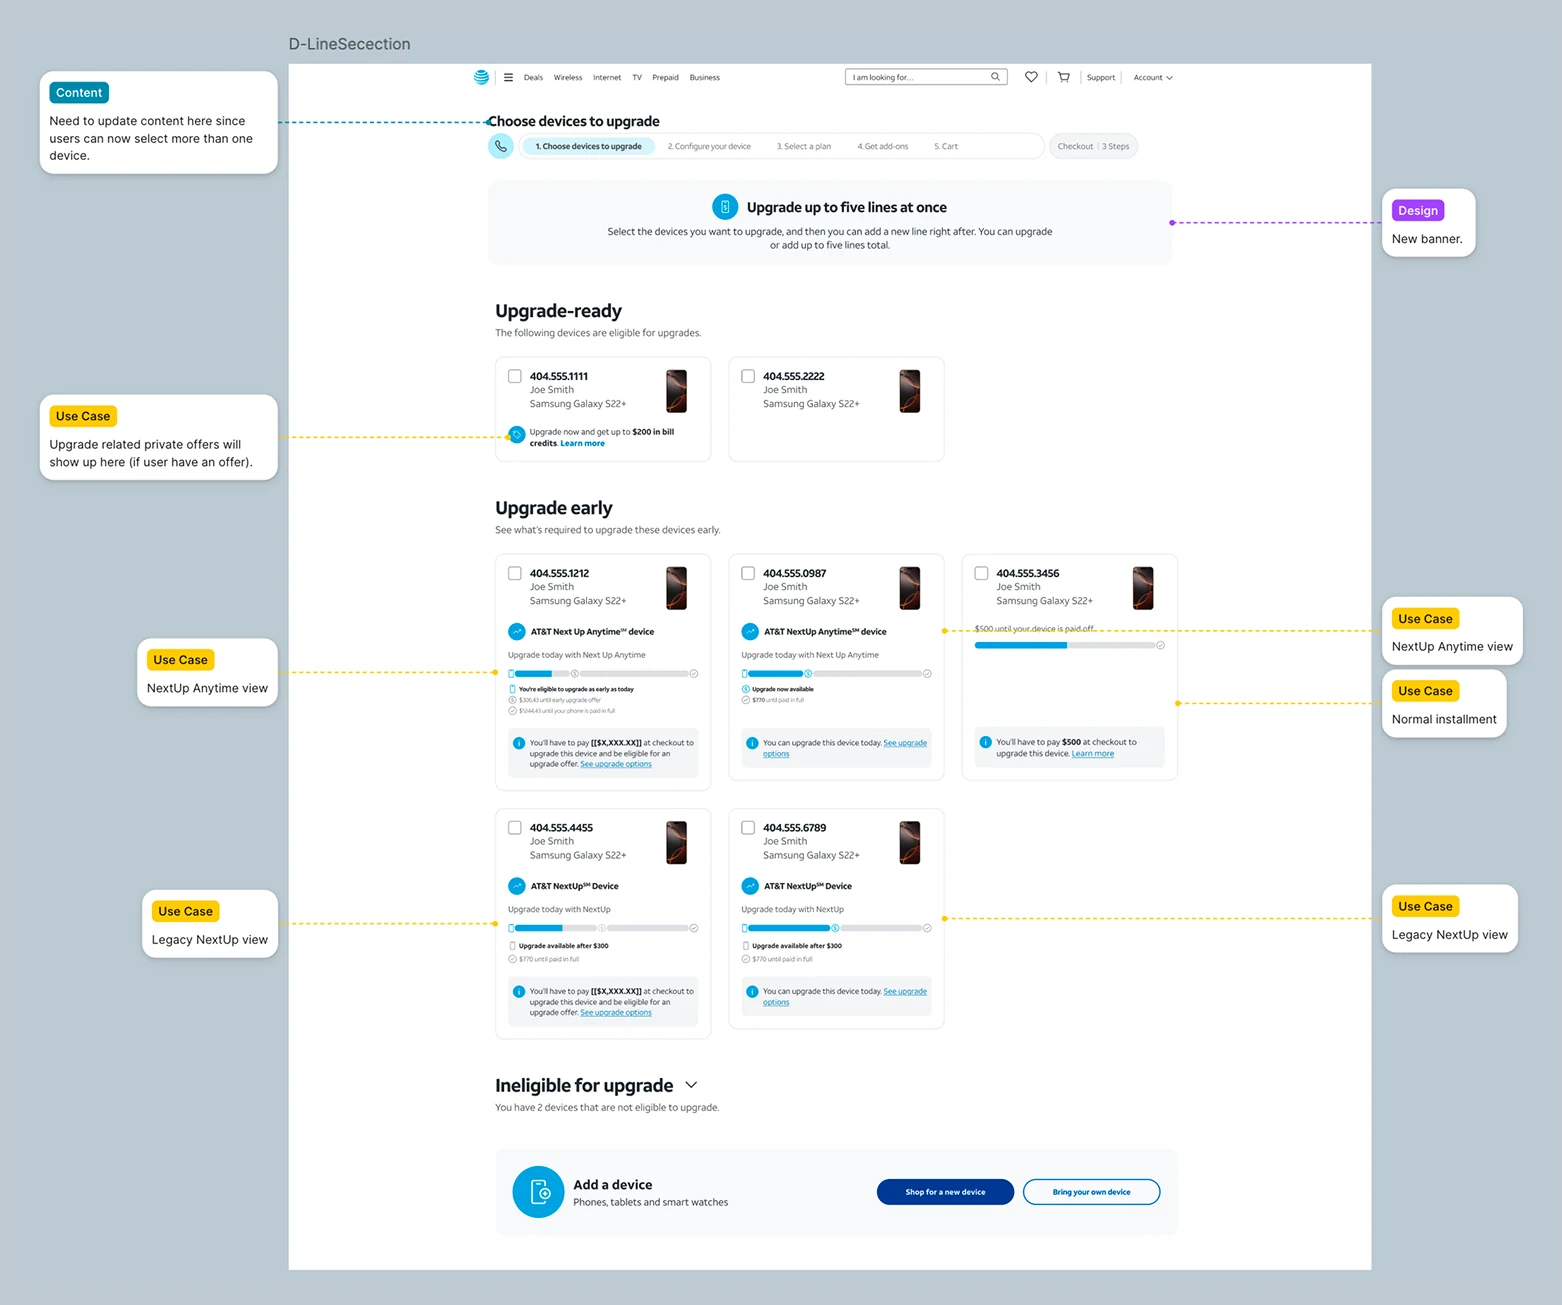The width and height of the screenshot is (1562, 1305).
Task: Click the Add a device circle icon
Action: (x=539, y=1192)
